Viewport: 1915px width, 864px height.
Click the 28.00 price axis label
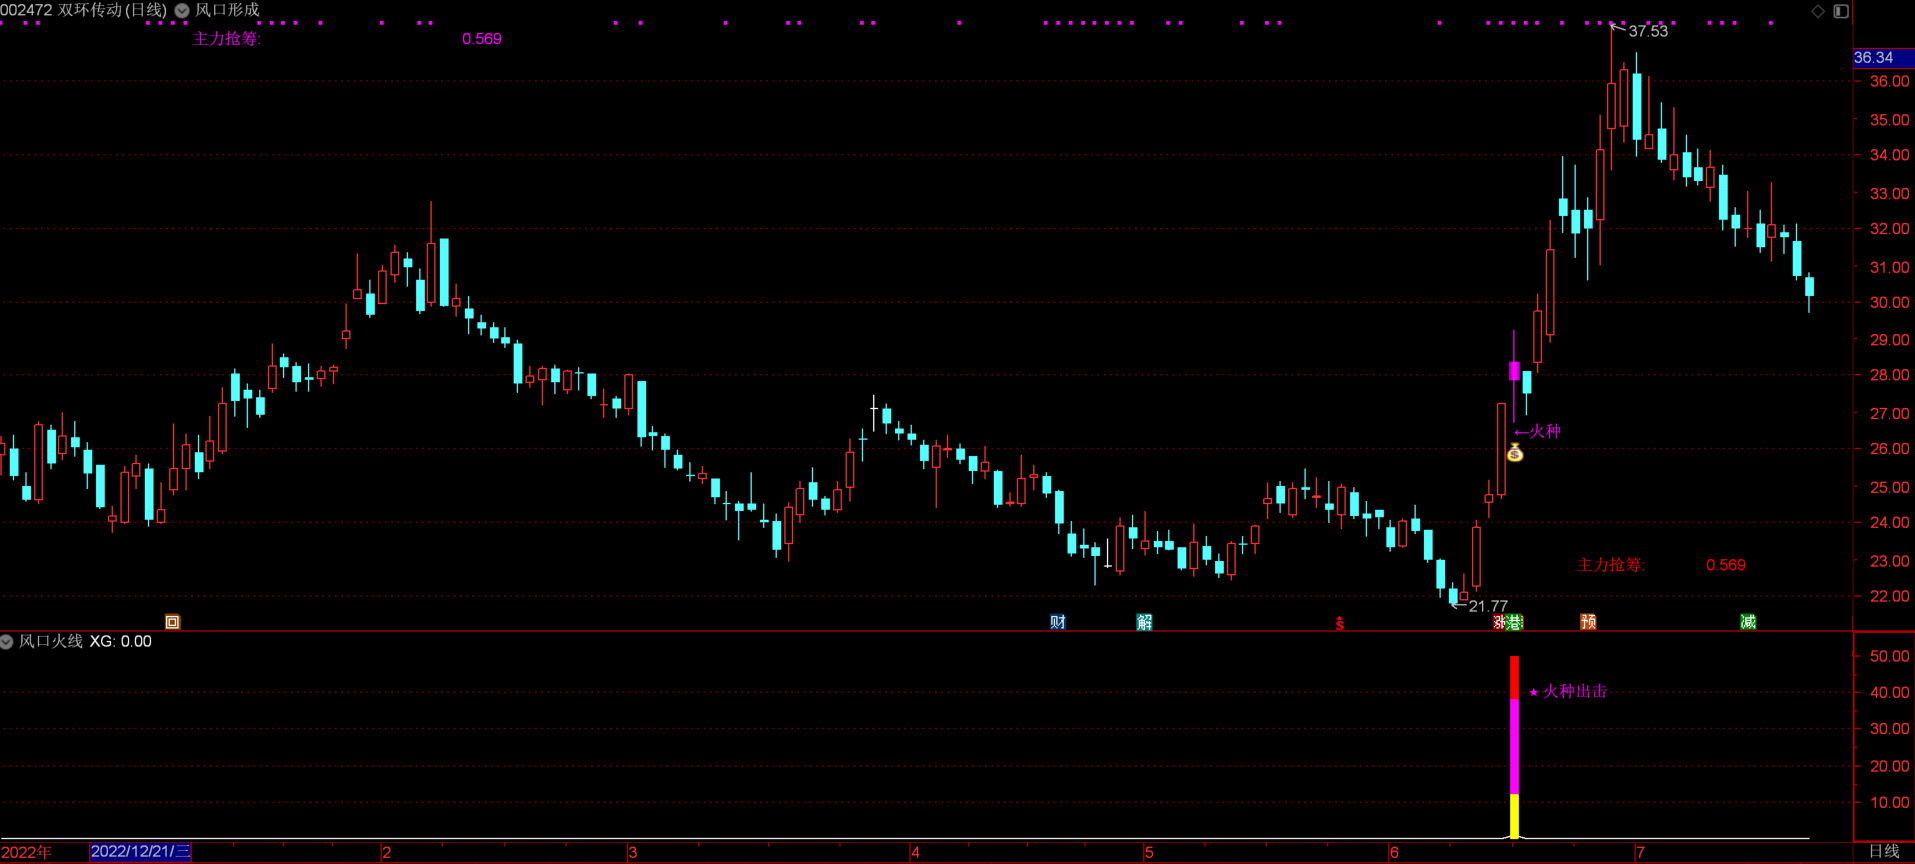click(x=1889, y=376)
